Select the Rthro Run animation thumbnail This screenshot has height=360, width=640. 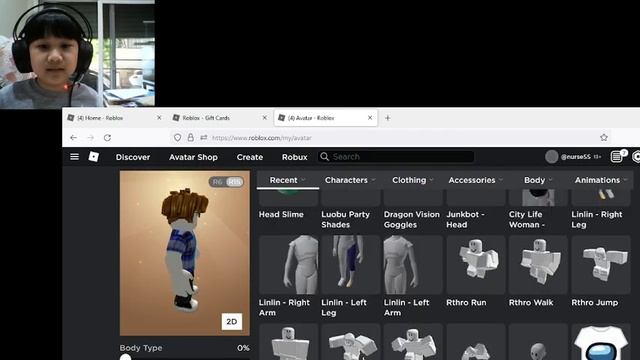pos(476,264)
